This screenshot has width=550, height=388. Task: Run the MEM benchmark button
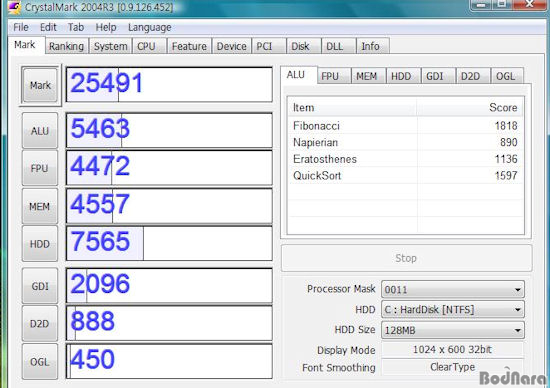coord(40,206)
